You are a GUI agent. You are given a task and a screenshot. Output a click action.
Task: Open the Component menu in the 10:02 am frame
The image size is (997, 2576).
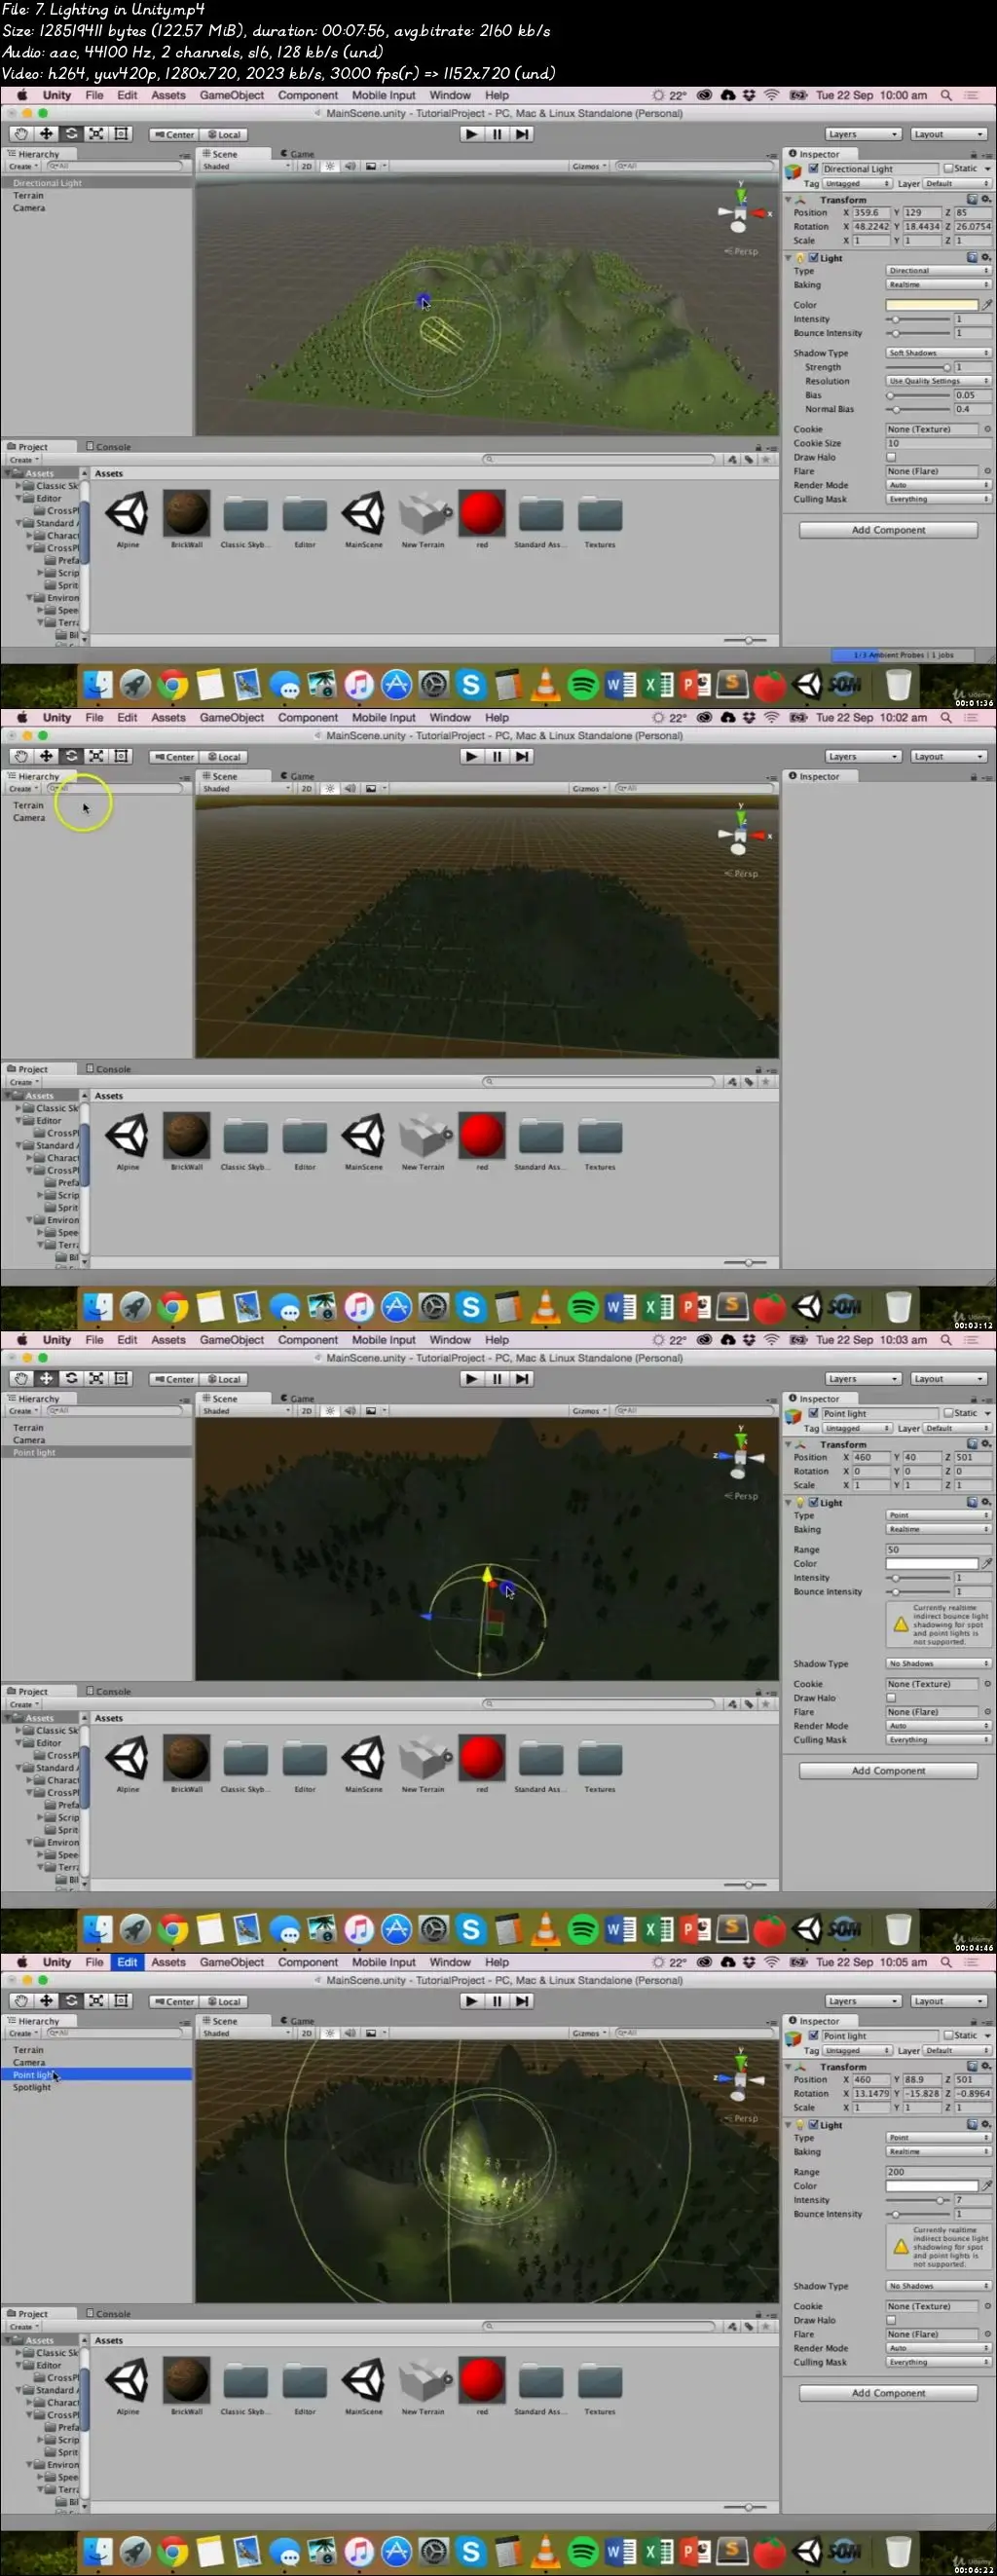click(x=308, y=718)
